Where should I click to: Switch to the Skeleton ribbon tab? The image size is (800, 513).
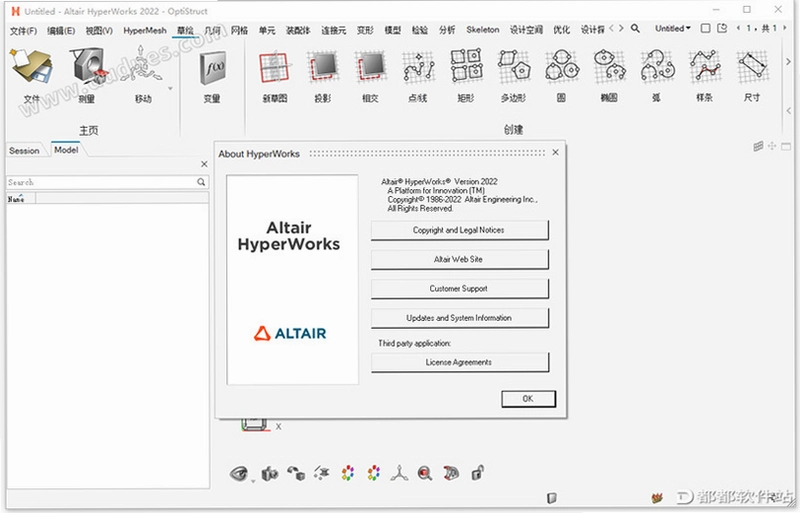coord(483,30)
